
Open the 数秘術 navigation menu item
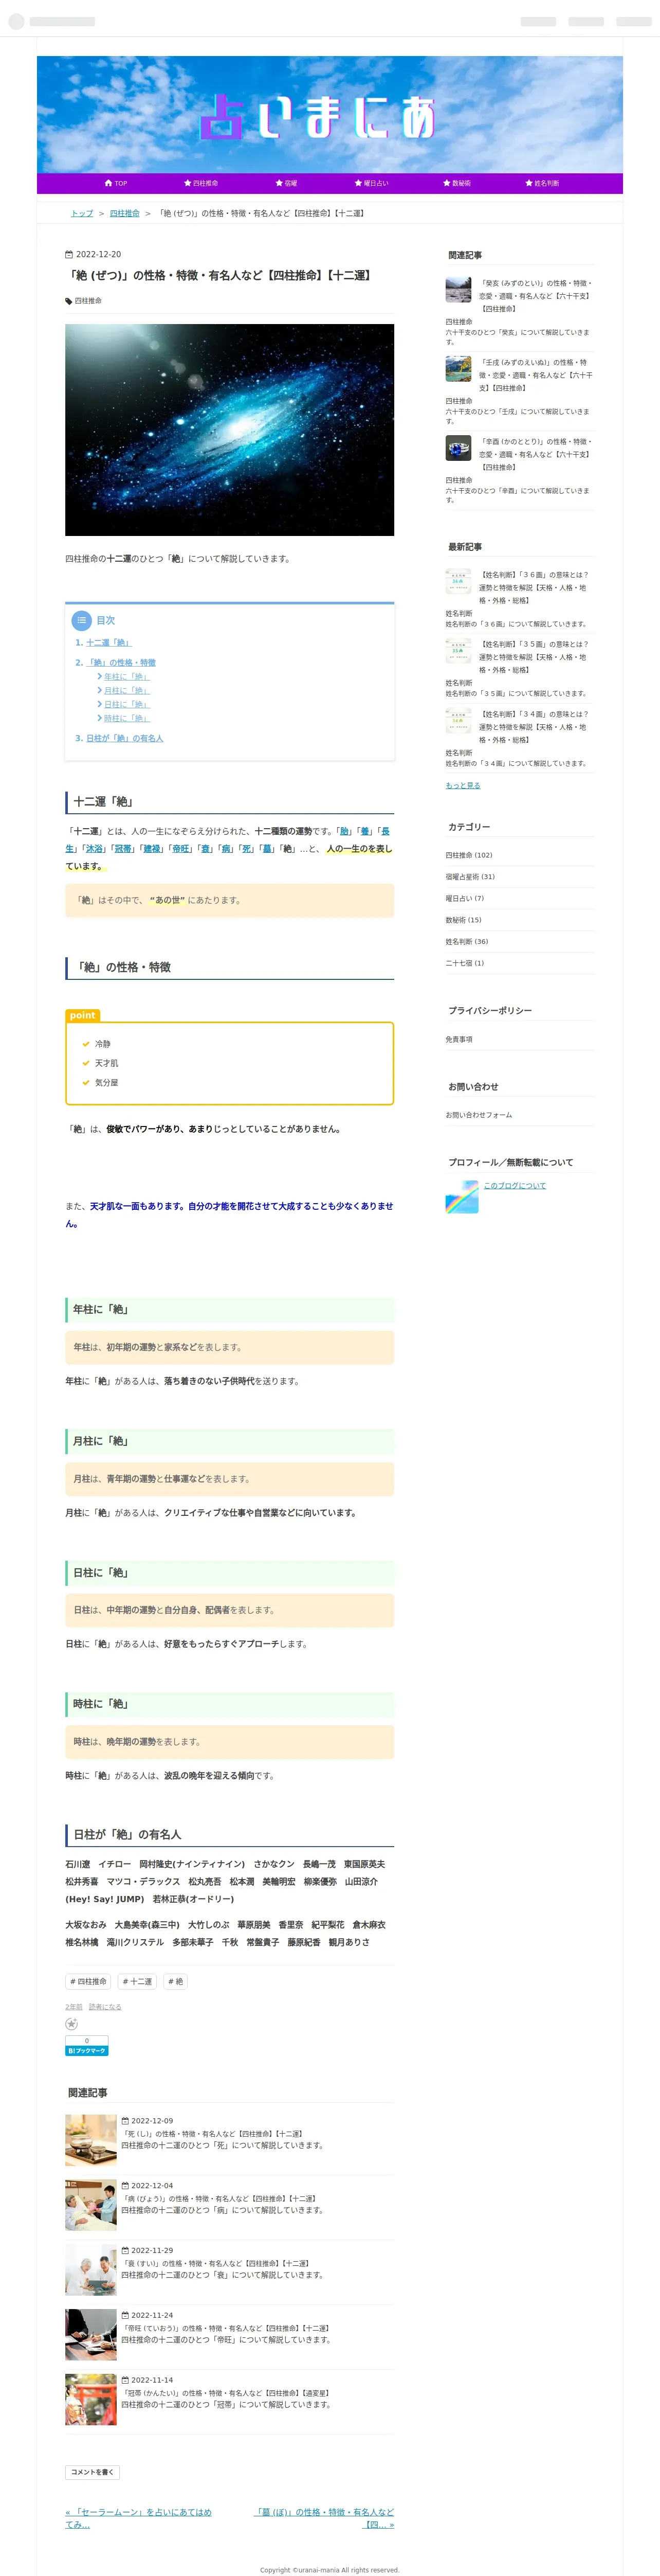coord(457,183)
